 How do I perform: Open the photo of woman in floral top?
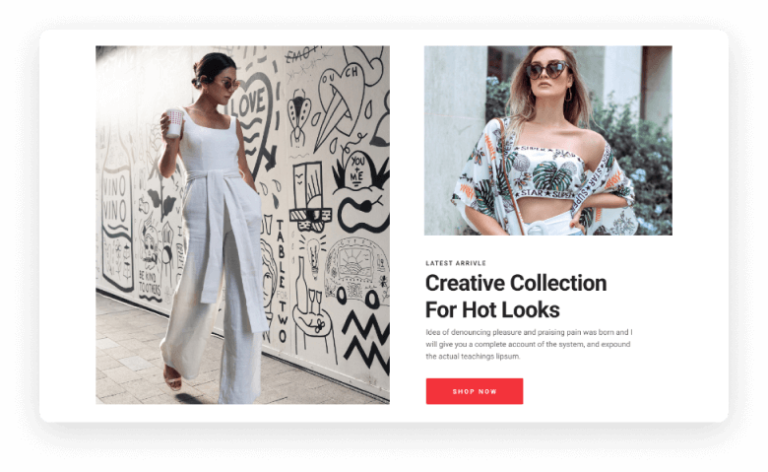pos(548,141)
